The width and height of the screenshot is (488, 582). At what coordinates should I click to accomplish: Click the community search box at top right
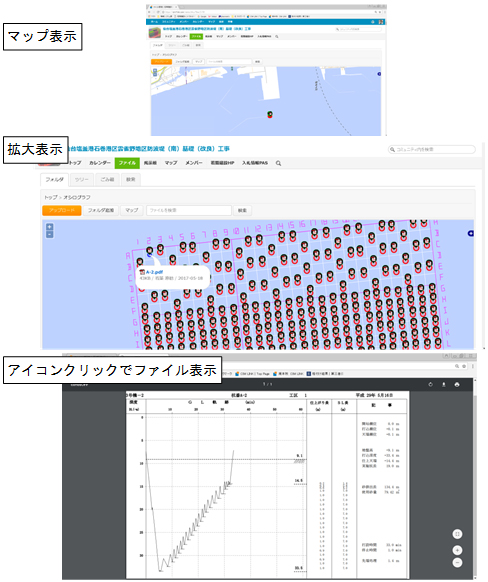(432, 149)
